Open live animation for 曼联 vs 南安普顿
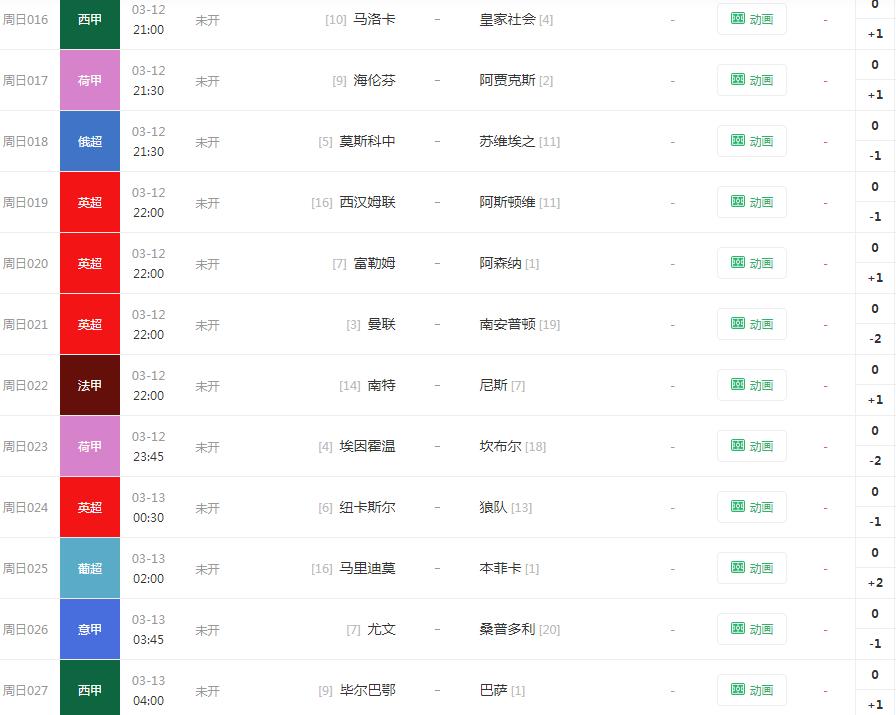Viewport: 896px width, 715px height. [x=752, y=324]
